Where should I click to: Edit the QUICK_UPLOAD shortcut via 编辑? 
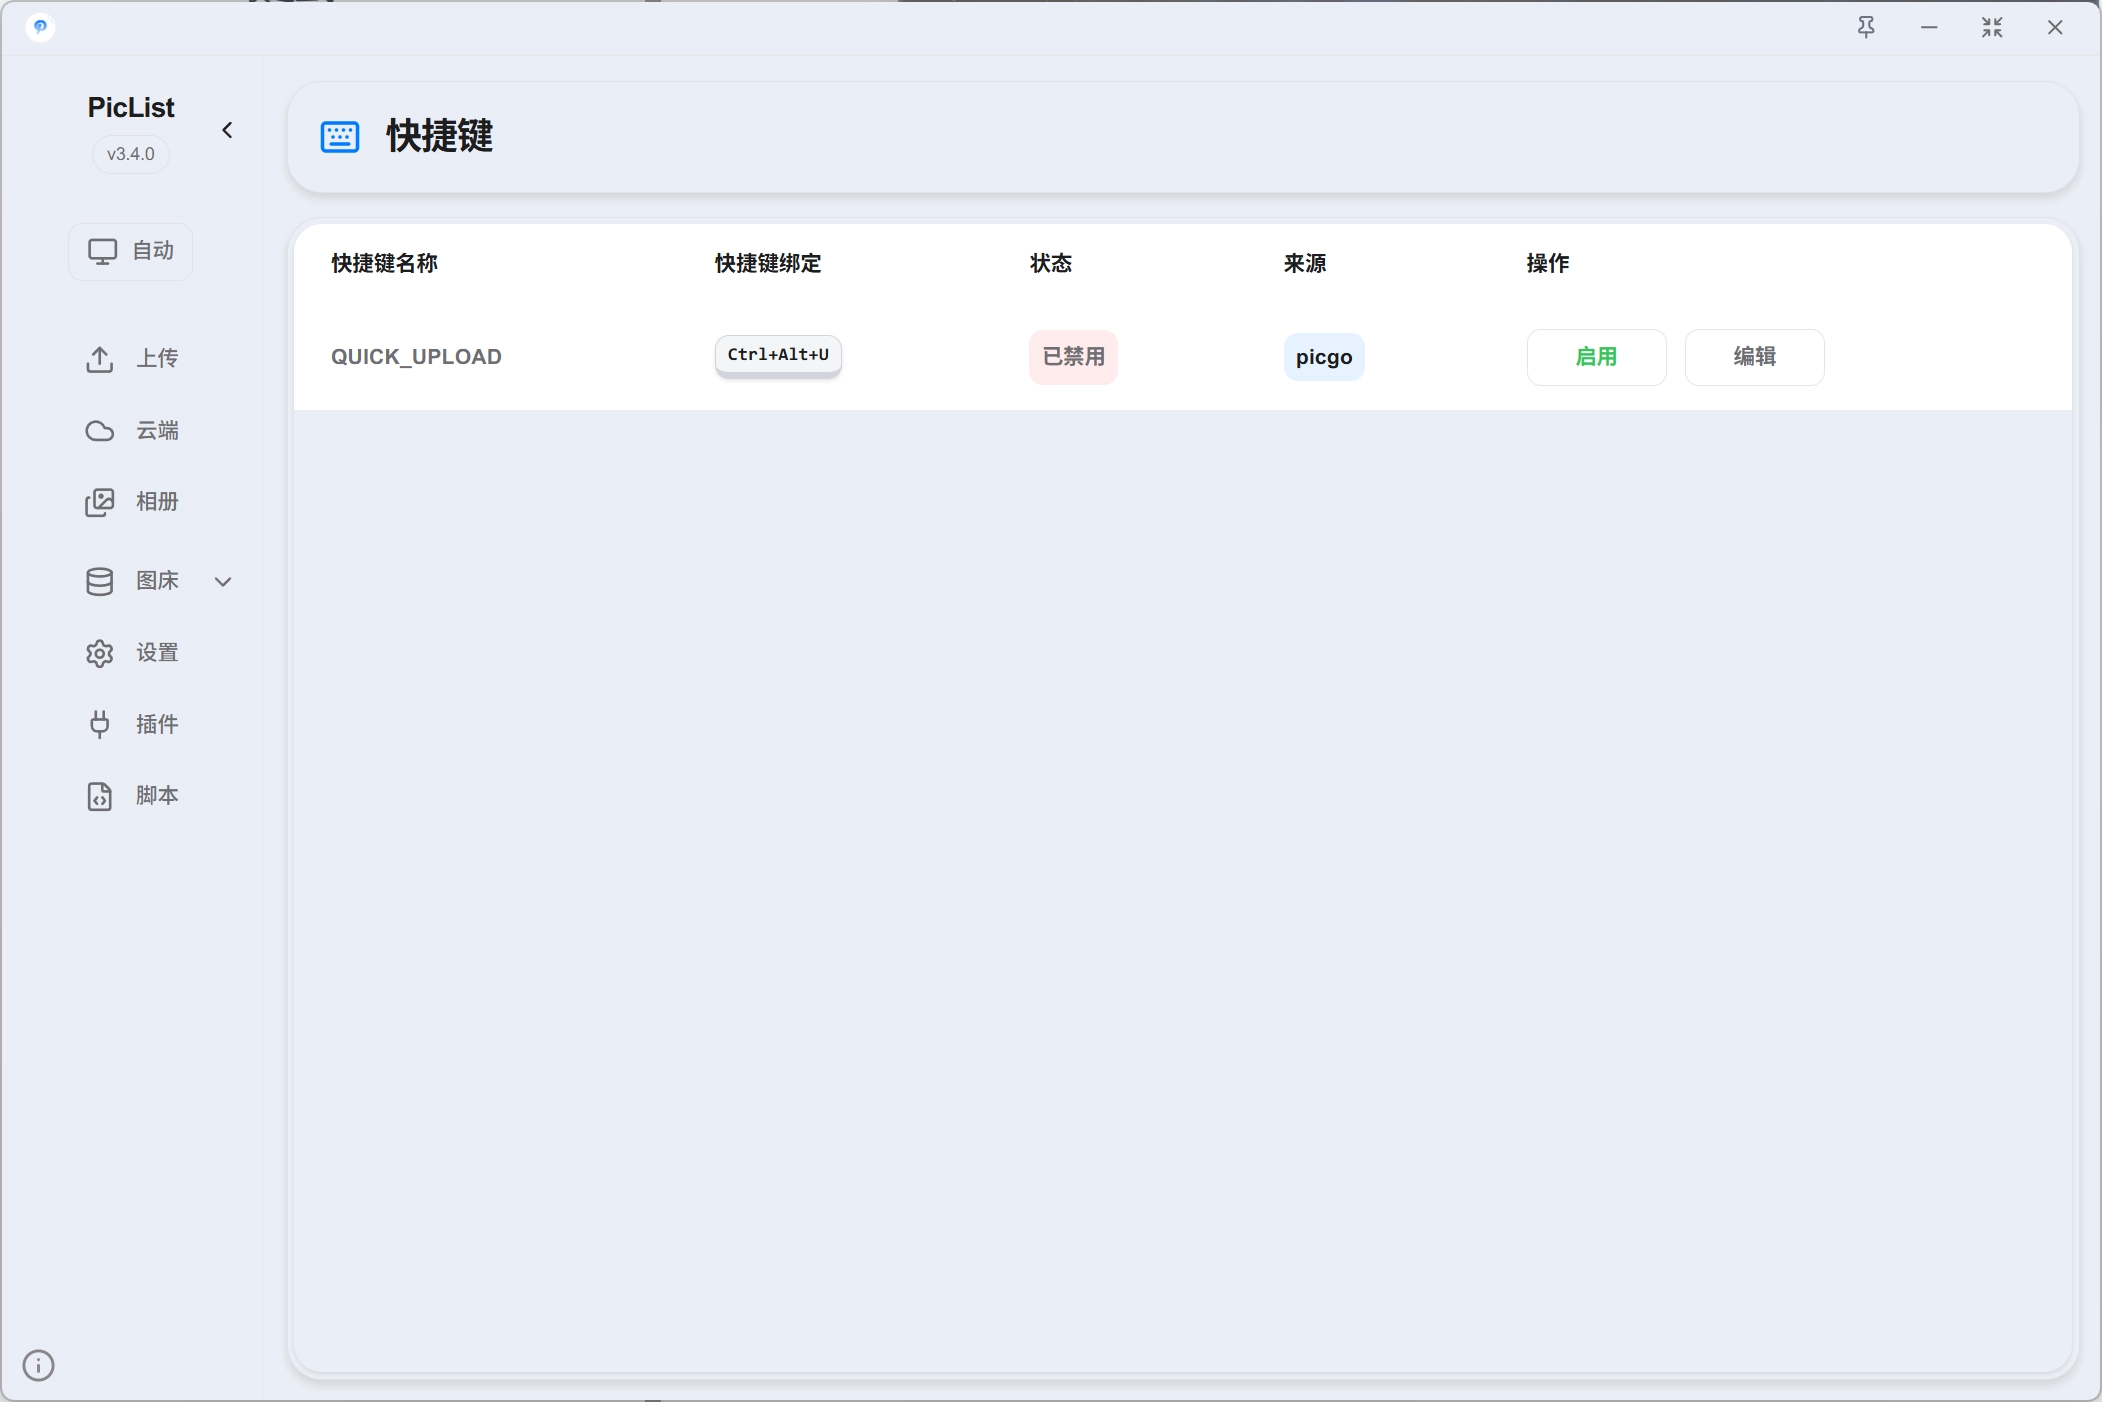tap(1754, 357)
